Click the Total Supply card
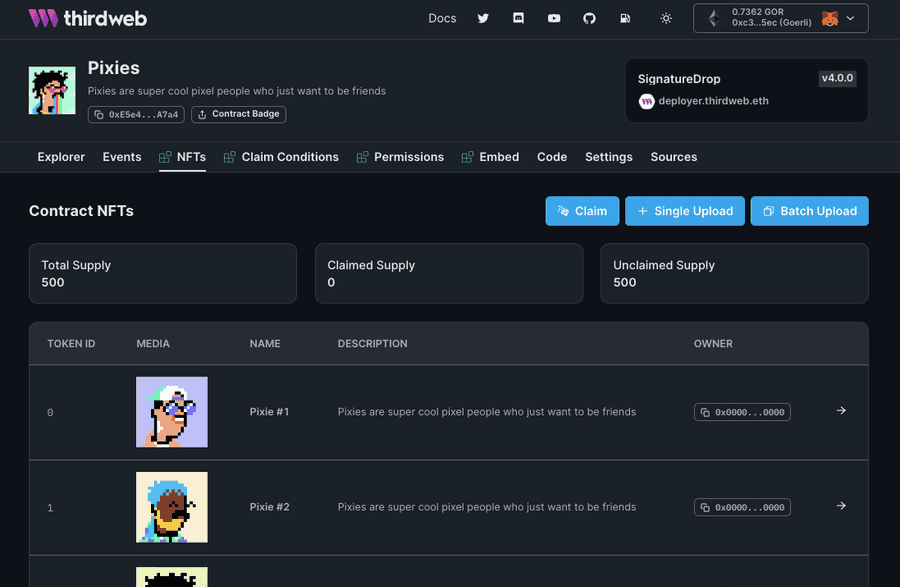 click(163, 274)
